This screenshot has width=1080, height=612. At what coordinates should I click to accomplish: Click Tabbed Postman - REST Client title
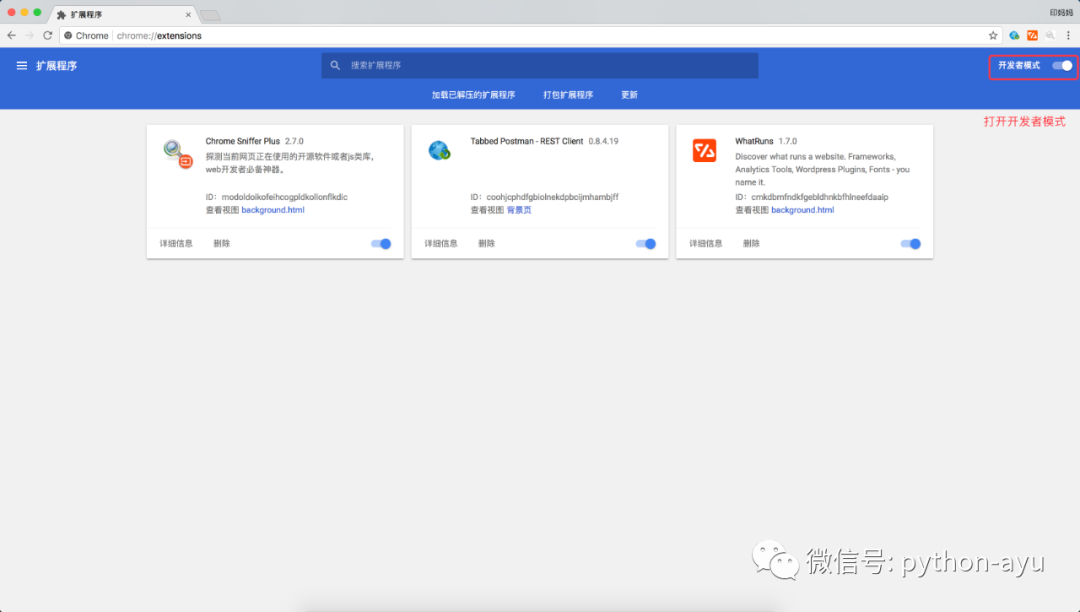pos(527,141)
